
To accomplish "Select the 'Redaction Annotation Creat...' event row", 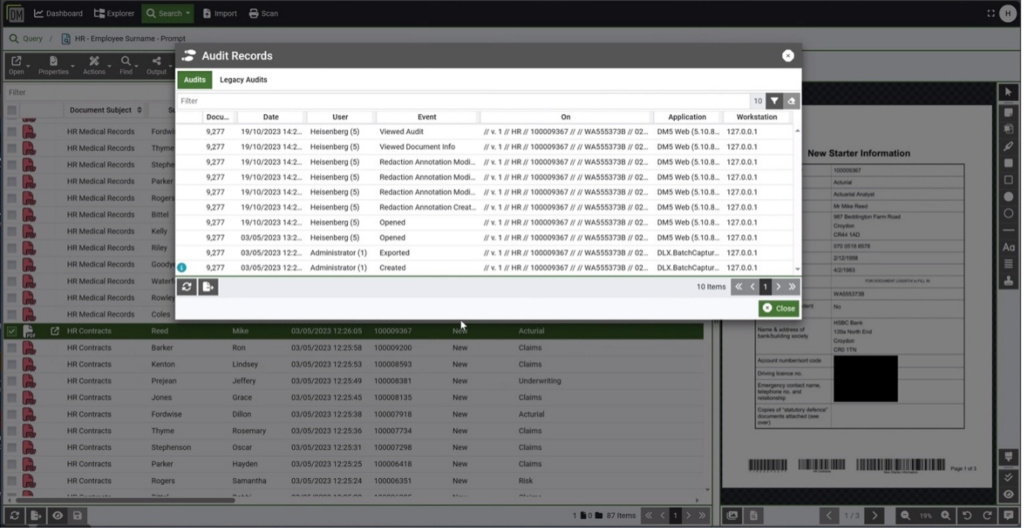I will 485,208.
